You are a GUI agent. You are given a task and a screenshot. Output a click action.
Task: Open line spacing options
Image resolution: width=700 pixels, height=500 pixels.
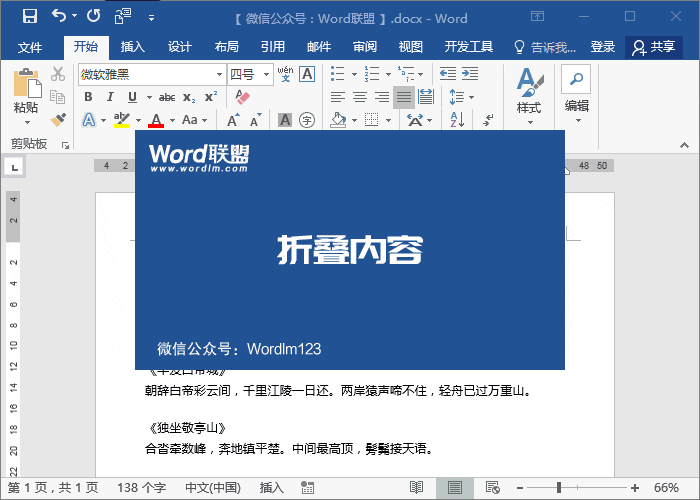pos(457,97)
